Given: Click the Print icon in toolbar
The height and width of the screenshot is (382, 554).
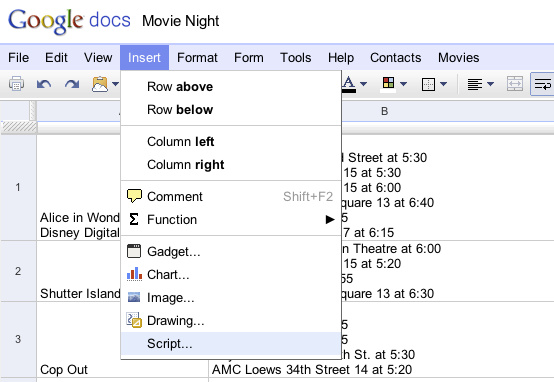Looking at the screenshot, I should (x=16, y=84).
